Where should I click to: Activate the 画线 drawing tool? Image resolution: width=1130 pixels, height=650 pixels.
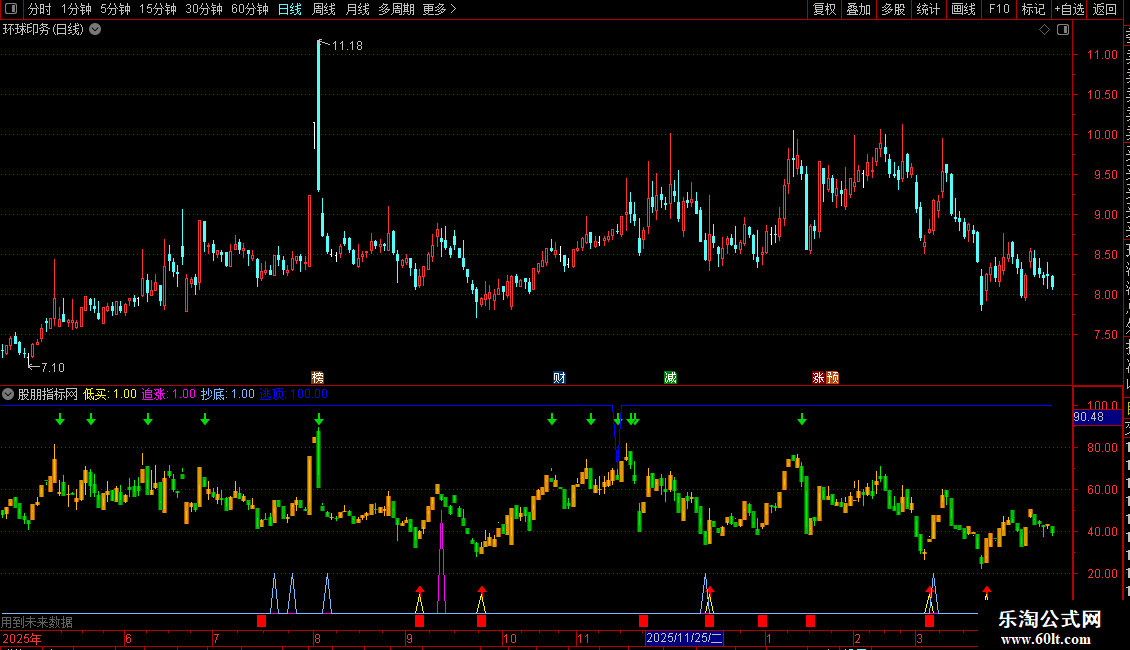964,9
